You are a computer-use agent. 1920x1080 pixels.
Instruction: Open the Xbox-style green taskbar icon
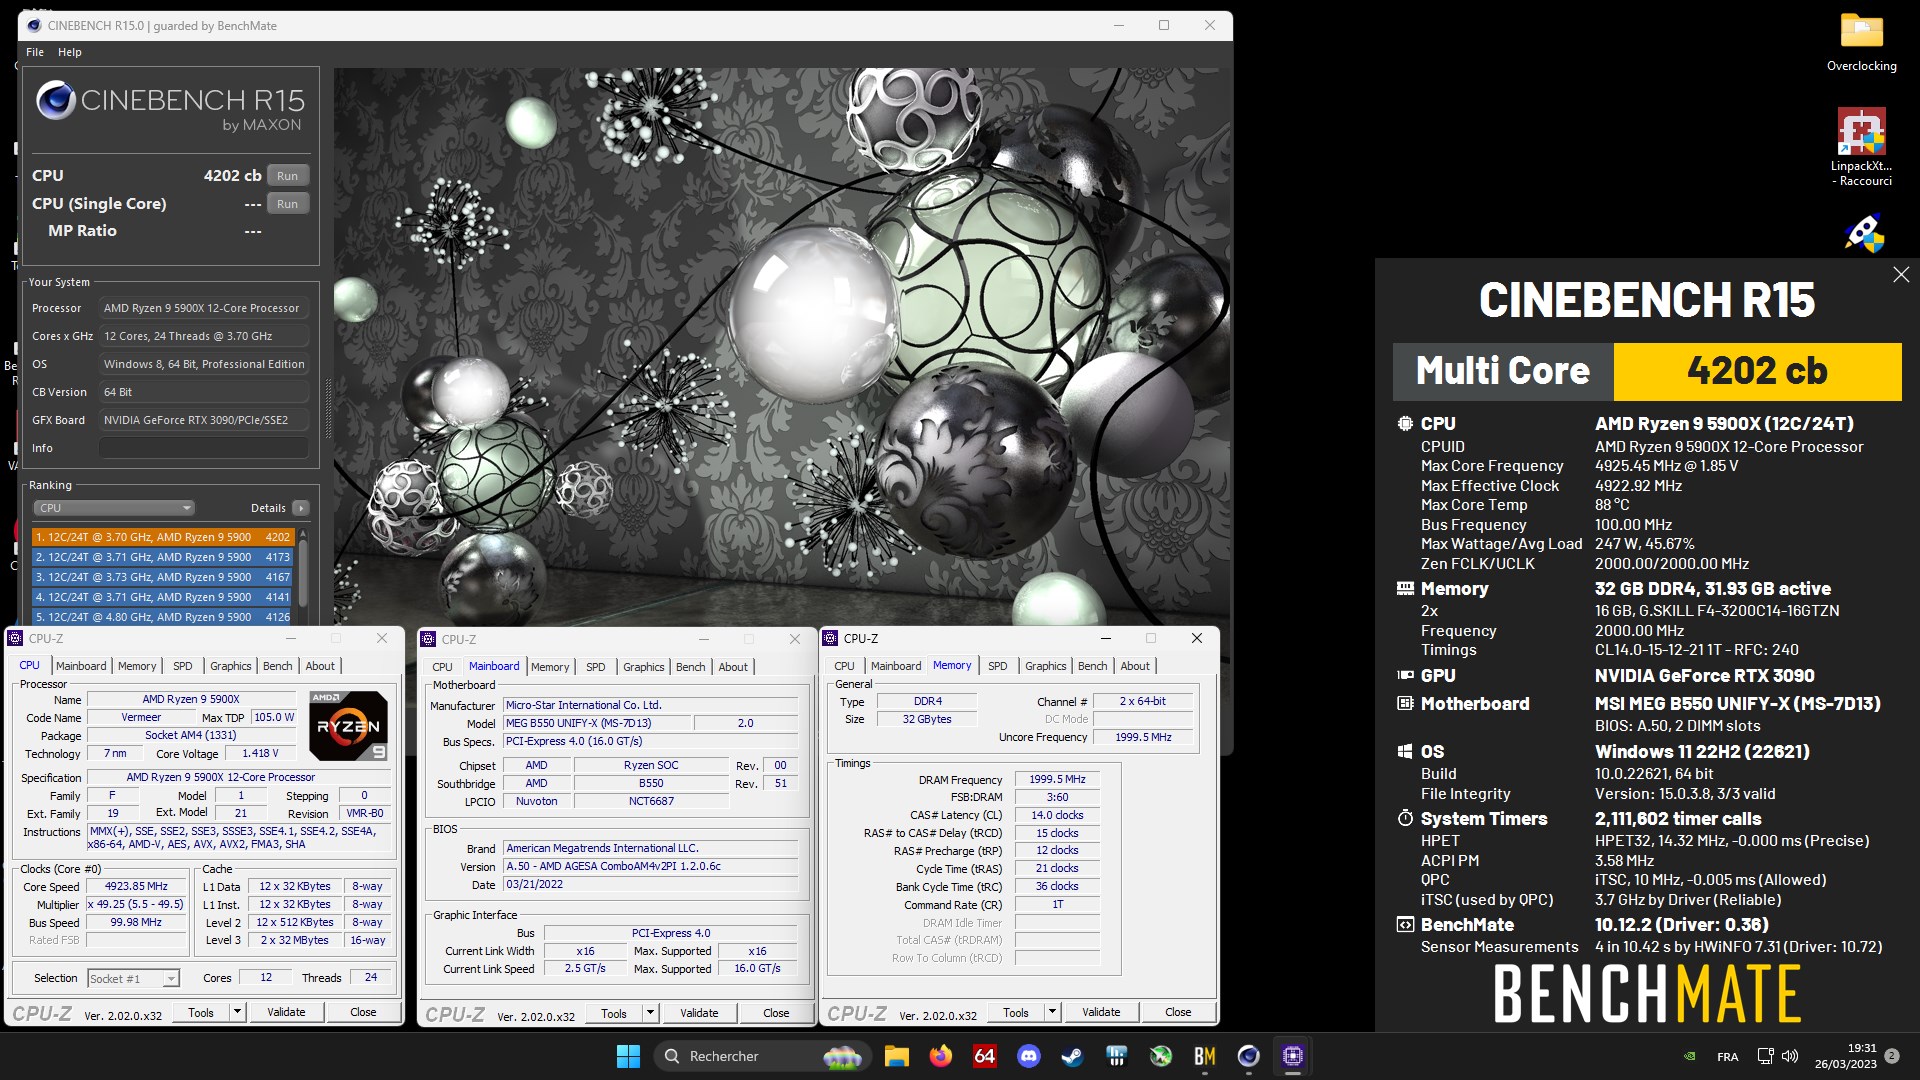point(1160,1056)
